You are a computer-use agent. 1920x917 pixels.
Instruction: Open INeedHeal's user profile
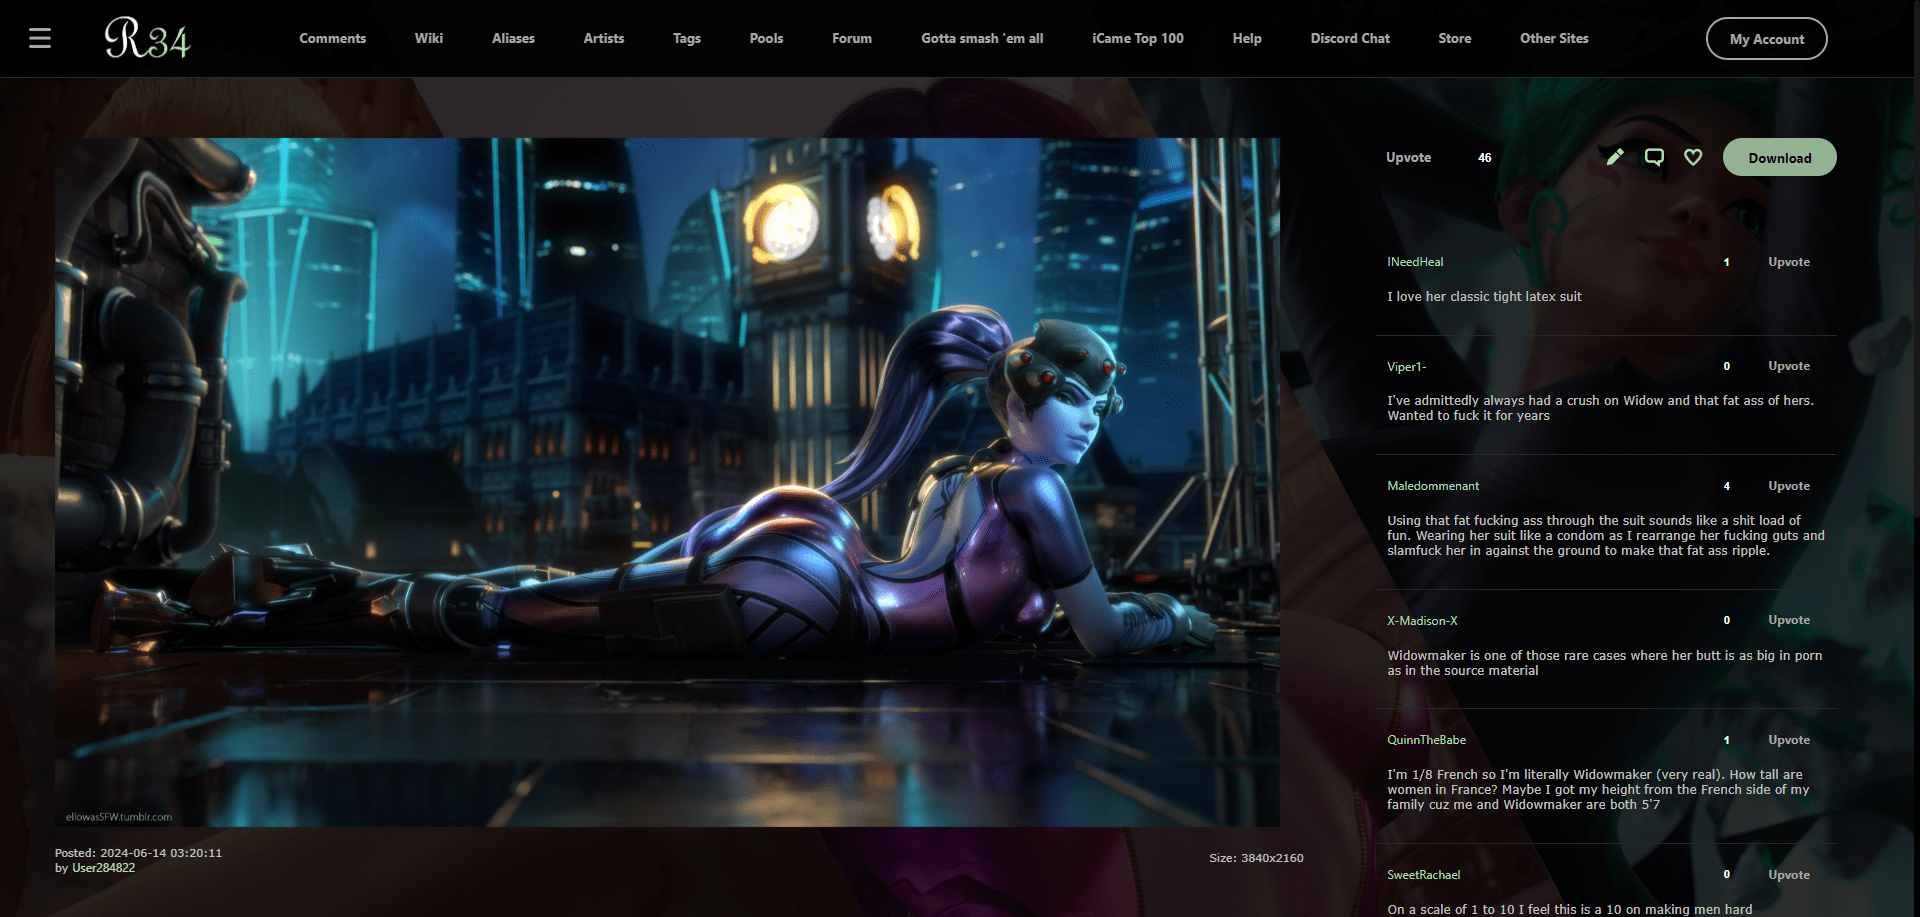1415,262
